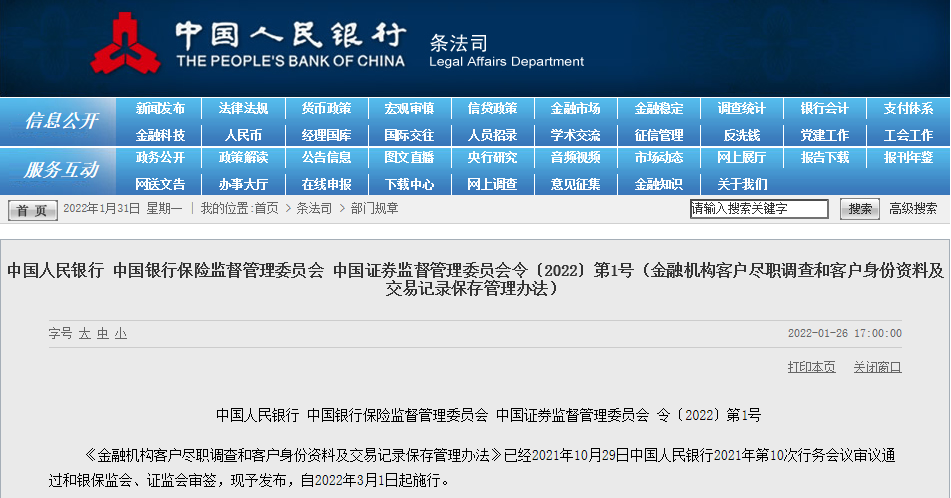
Task: Open 政务公开 menu item
Action: tap(160, 158)
